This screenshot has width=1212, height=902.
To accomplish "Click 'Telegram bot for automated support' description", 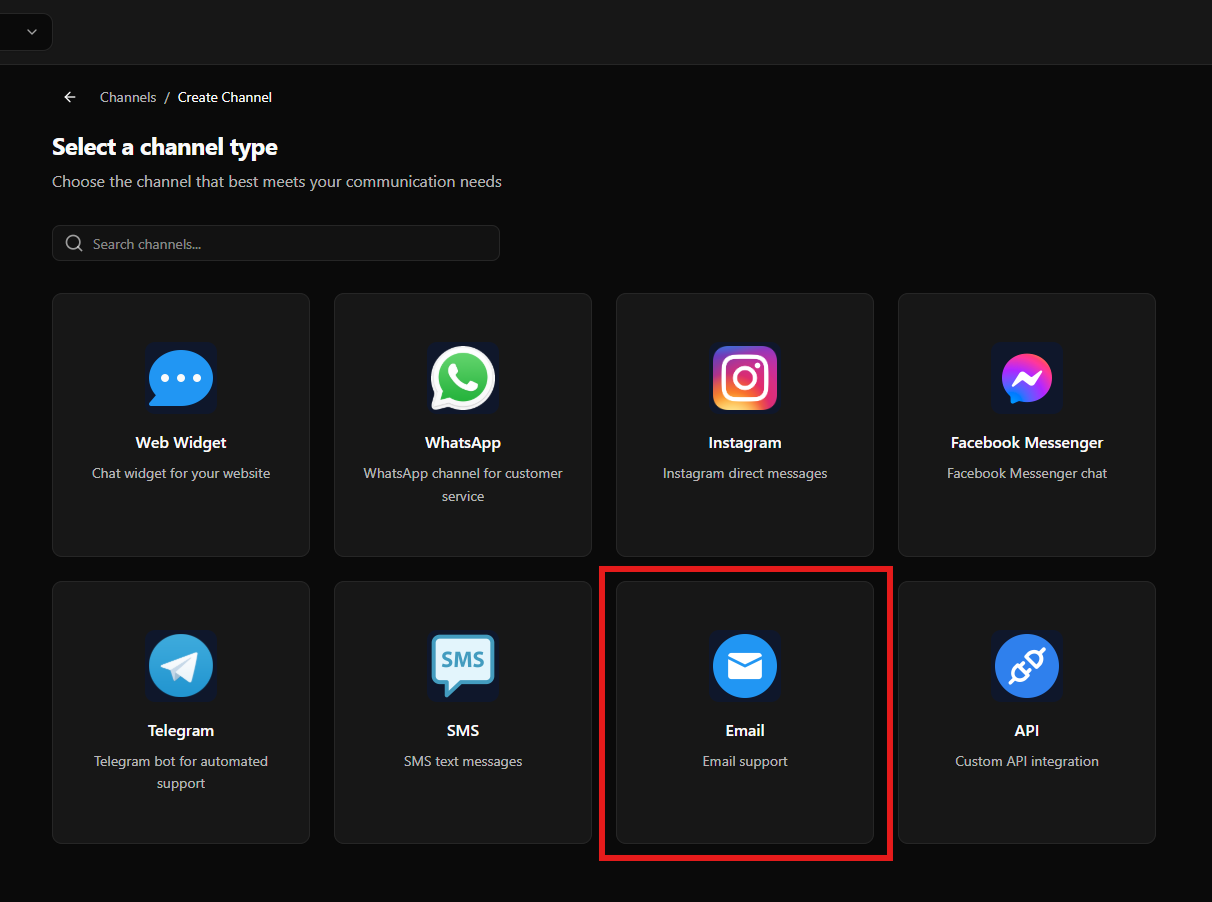I will pos(181,772).
